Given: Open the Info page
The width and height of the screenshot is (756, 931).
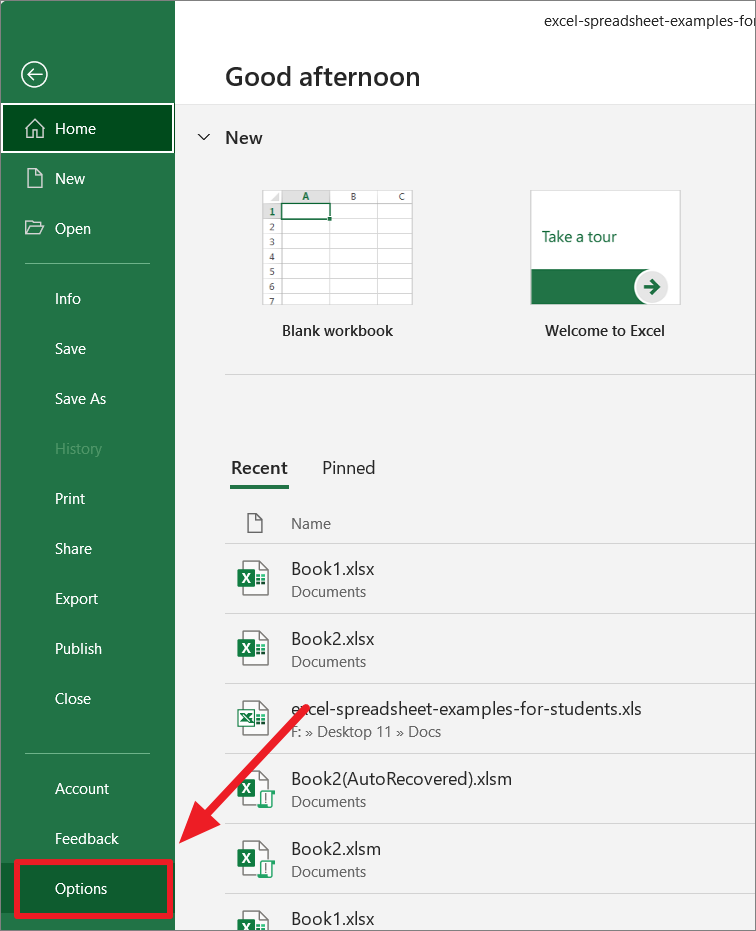Looking at the screenshot, I should [x=87, y=299].
